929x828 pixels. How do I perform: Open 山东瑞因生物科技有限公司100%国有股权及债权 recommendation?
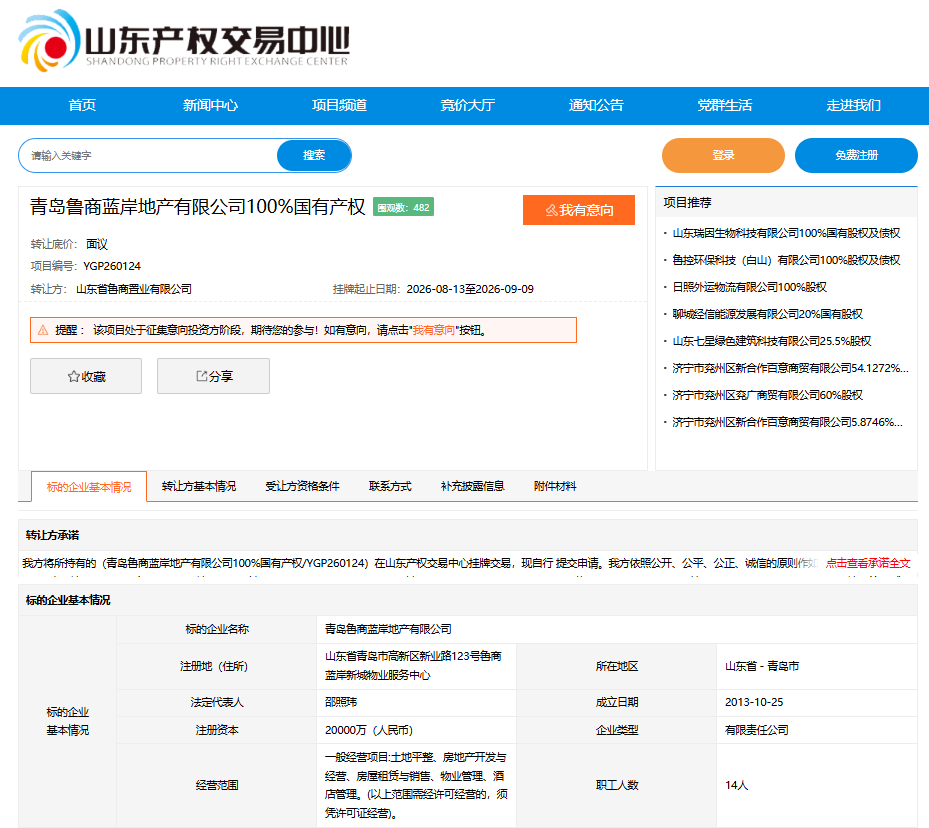[x=786, y=233]
